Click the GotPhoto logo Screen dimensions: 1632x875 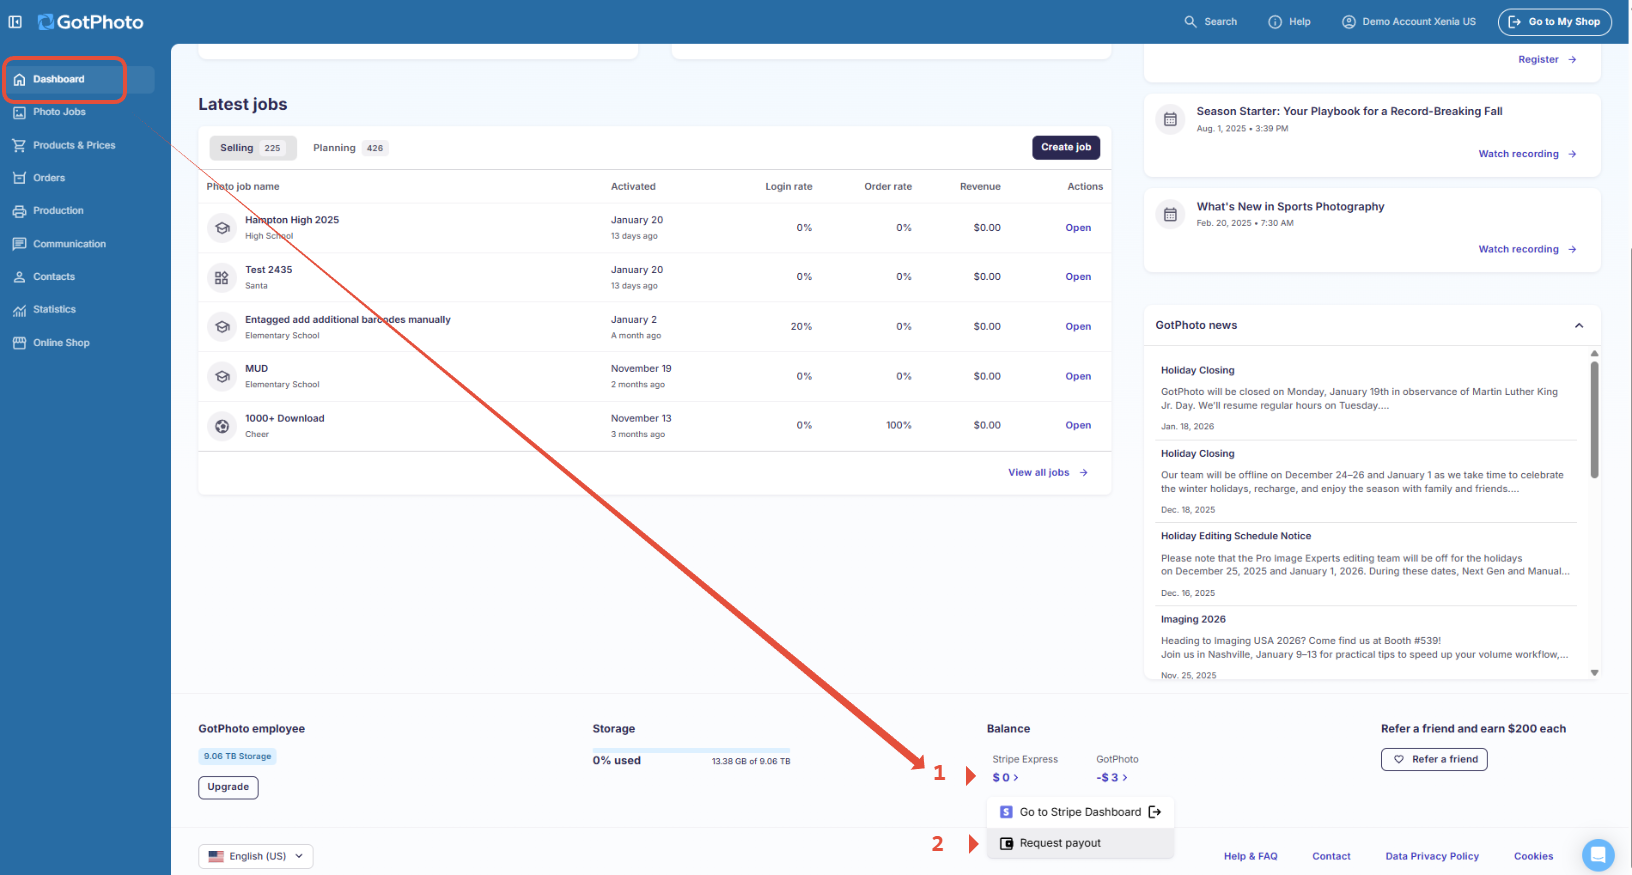[90, 21]
